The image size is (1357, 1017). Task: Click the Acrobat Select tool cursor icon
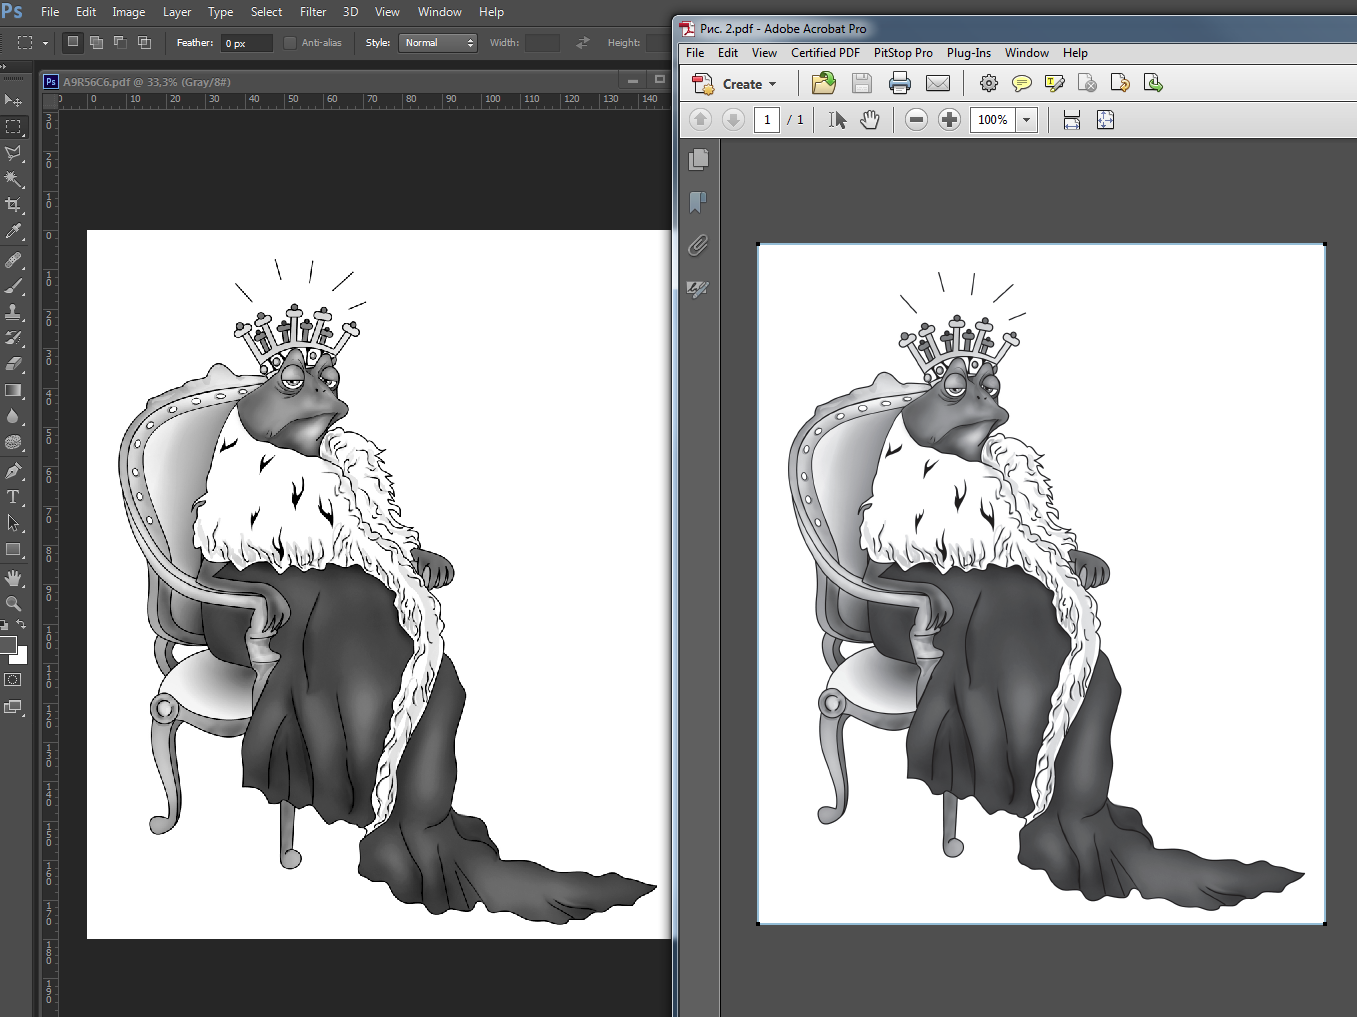pyautogui.click(x=838, y=120)
